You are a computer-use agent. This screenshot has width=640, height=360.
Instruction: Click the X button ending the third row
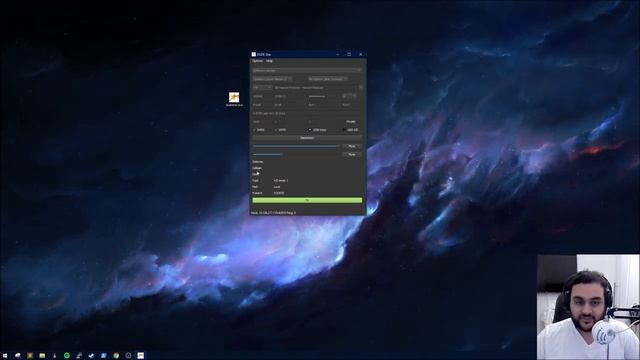tap(360, 87)
